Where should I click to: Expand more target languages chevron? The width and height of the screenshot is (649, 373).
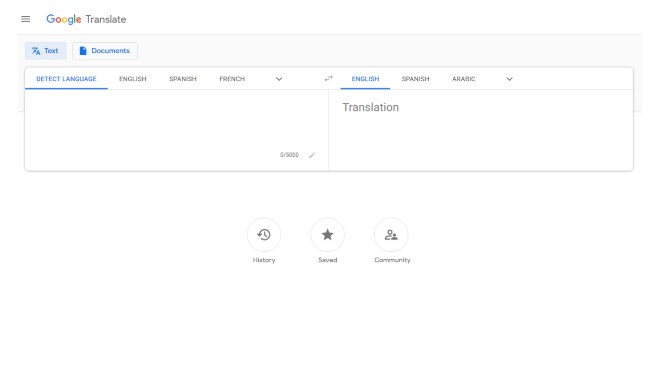(510, 79)
